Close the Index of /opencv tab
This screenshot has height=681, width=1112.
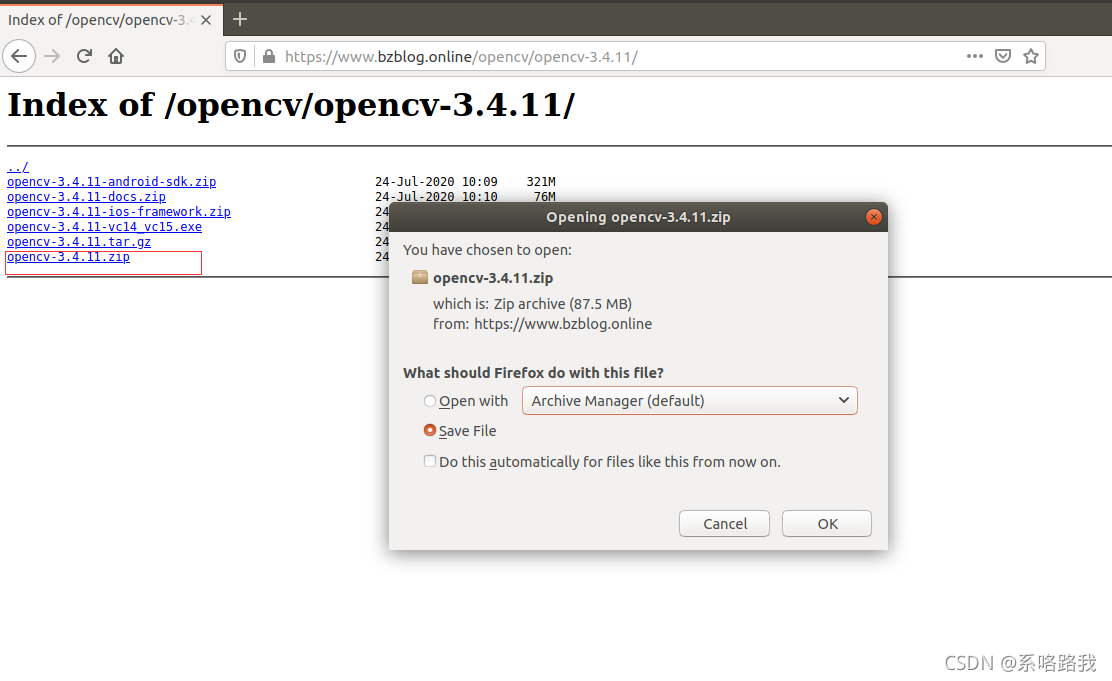point(206,20)
